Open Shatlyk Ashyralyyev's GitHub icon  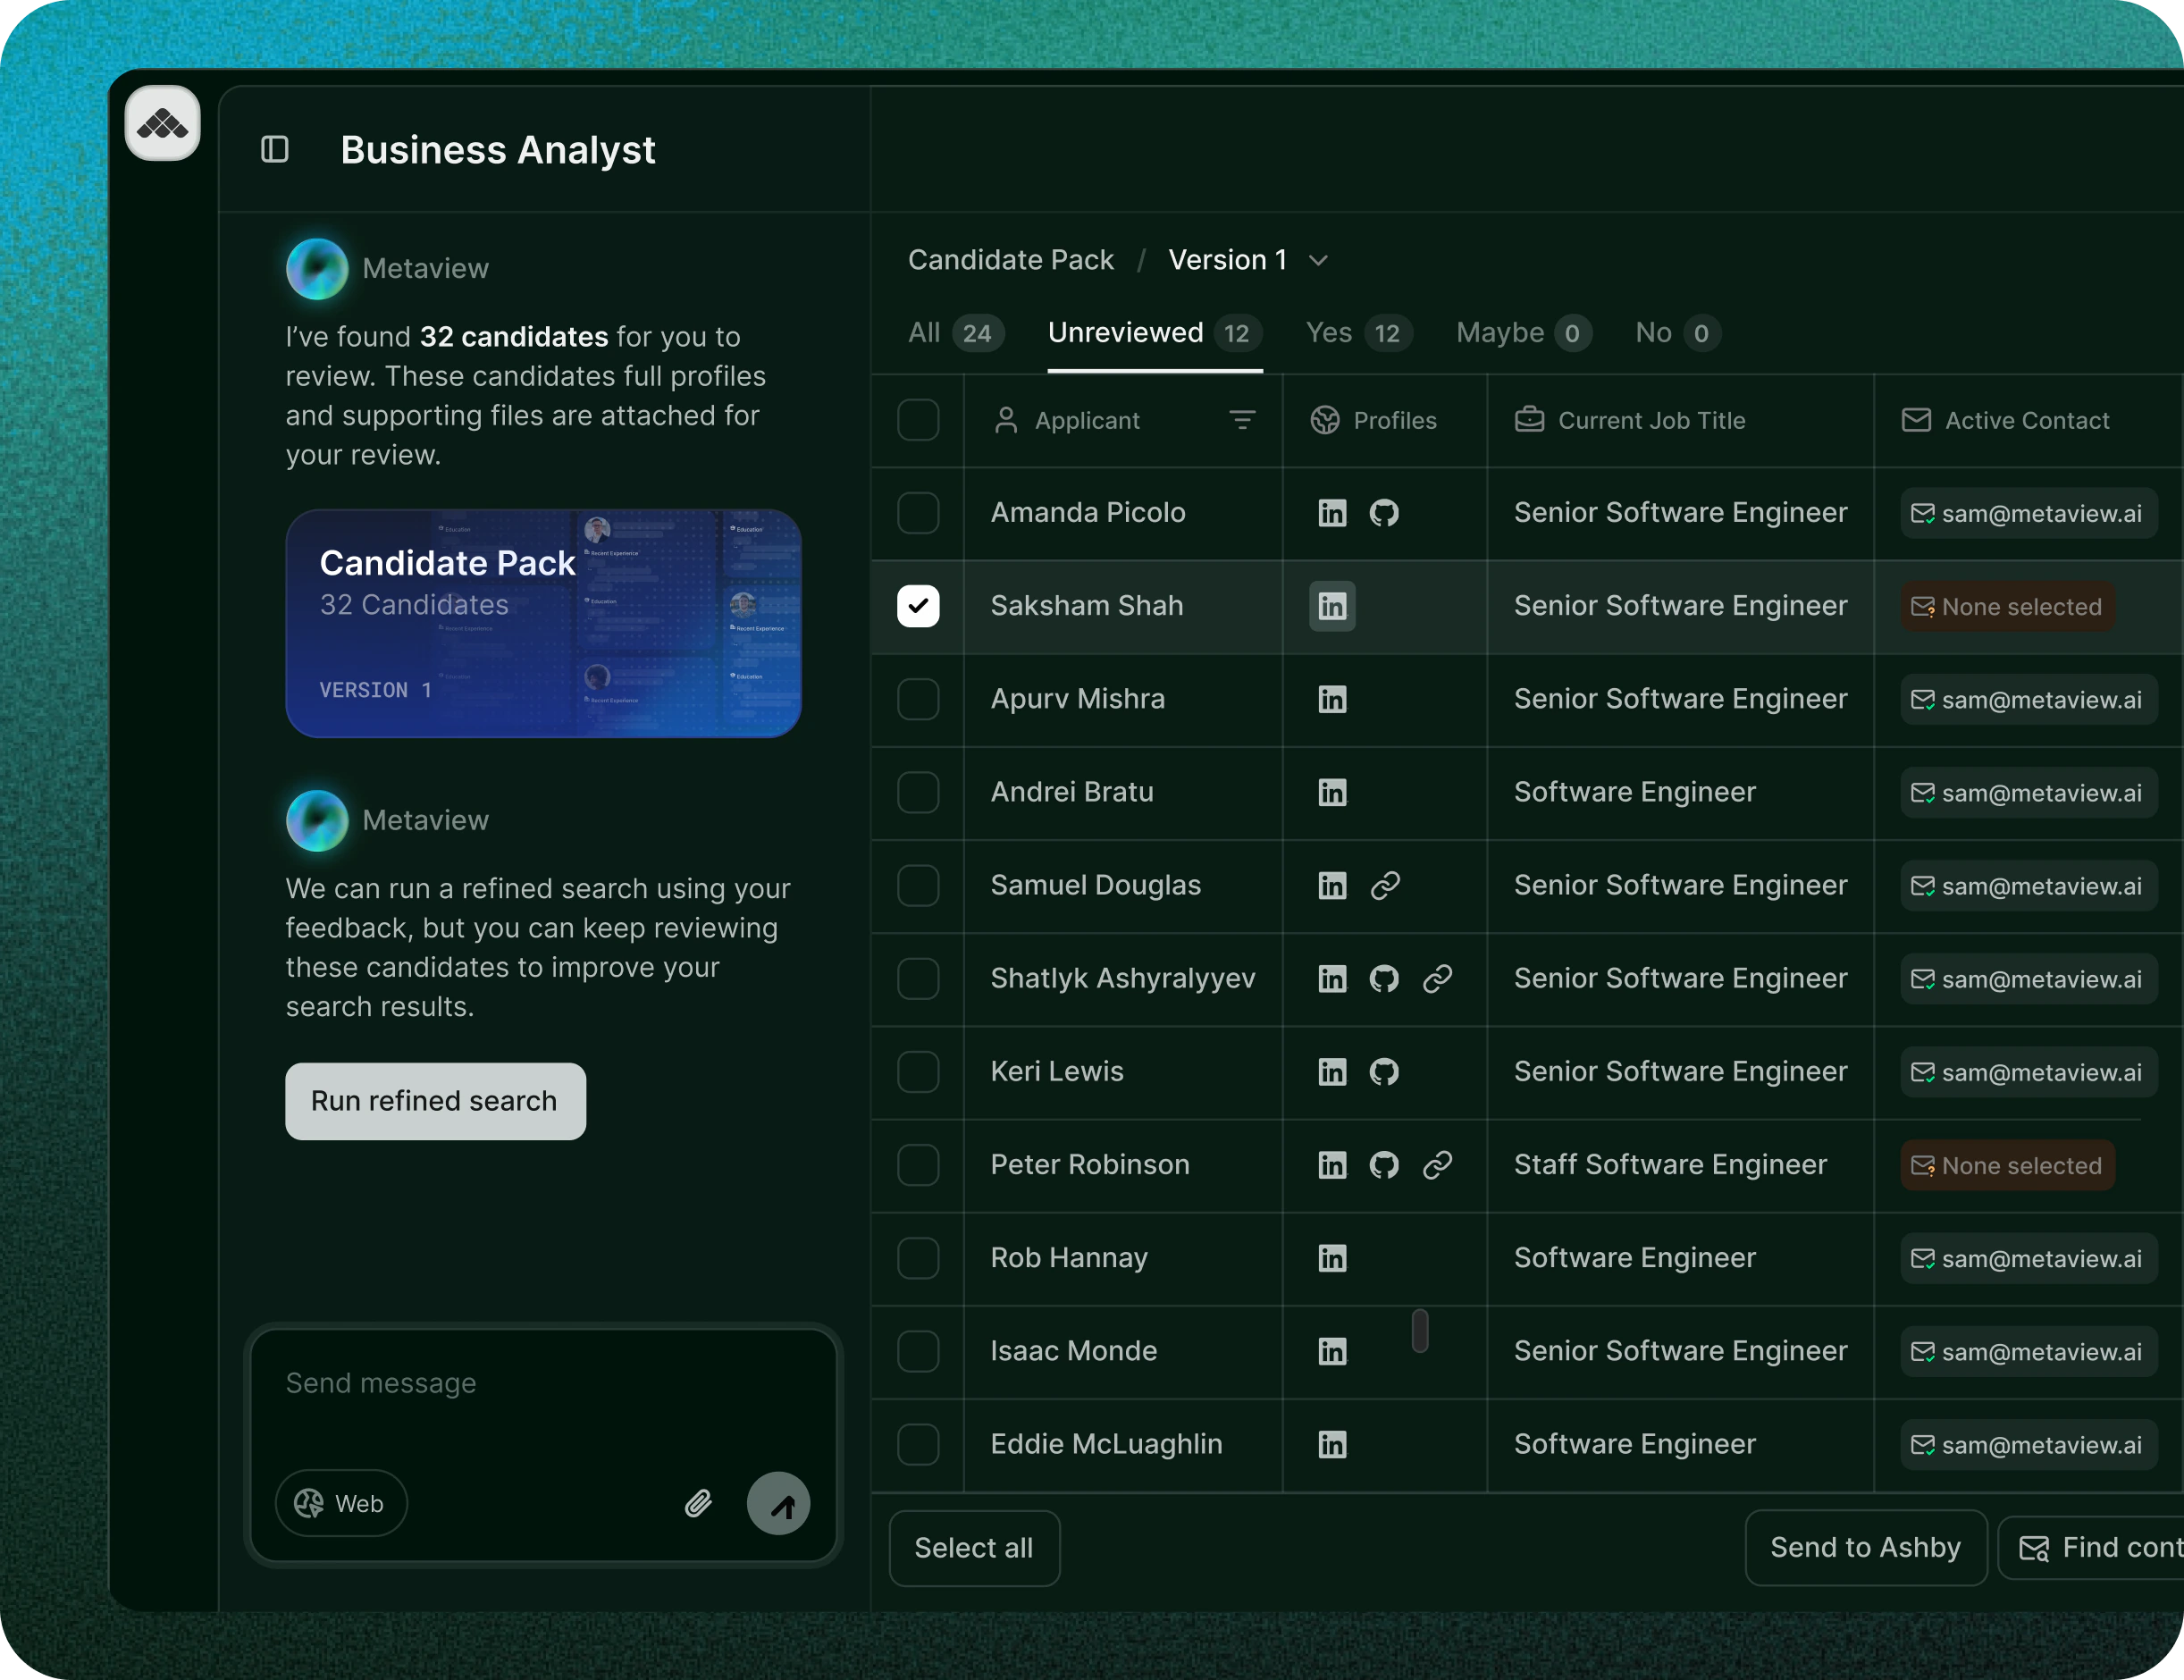(x=1384, y=978)
